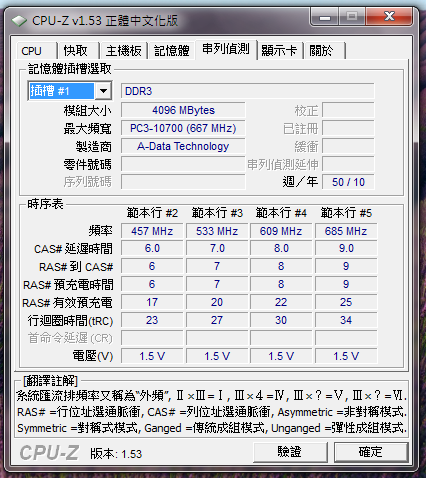Click the 版本: 1.53 version text
Screen dimensions: 426x478
(x=116, y=454)
